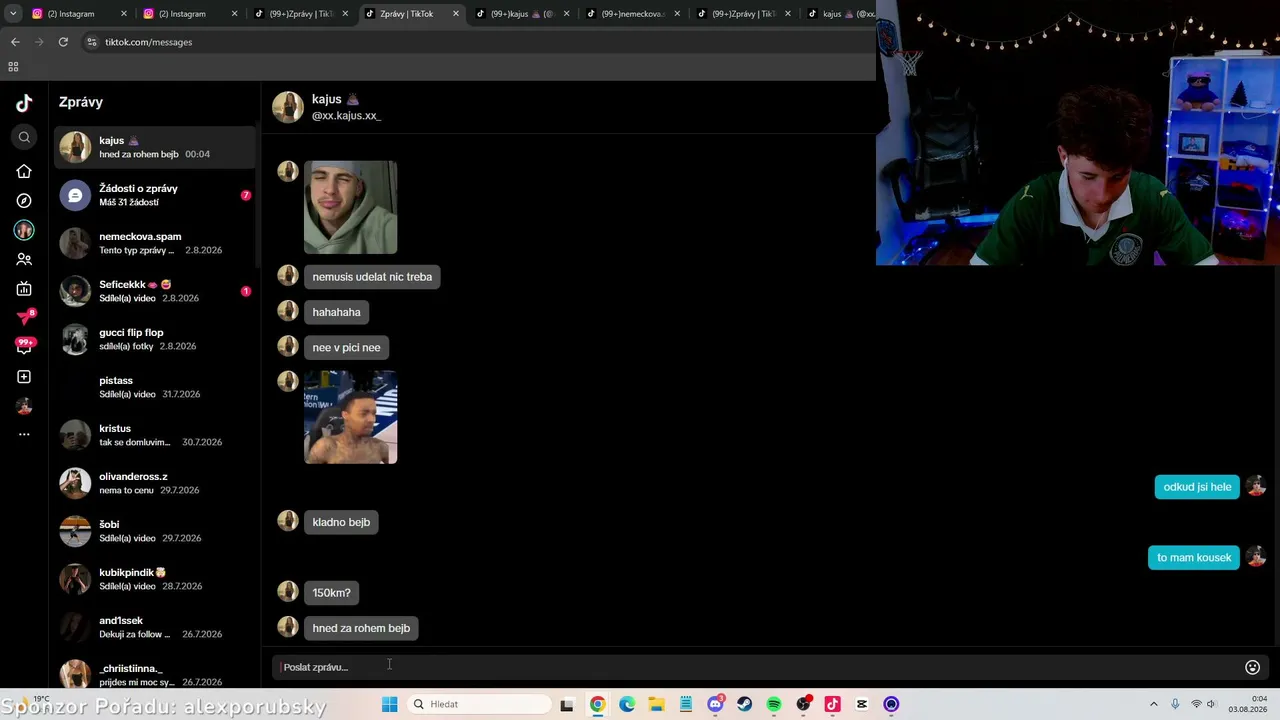
Task: Open the olivandeross.z conversation
Action: 154,483
